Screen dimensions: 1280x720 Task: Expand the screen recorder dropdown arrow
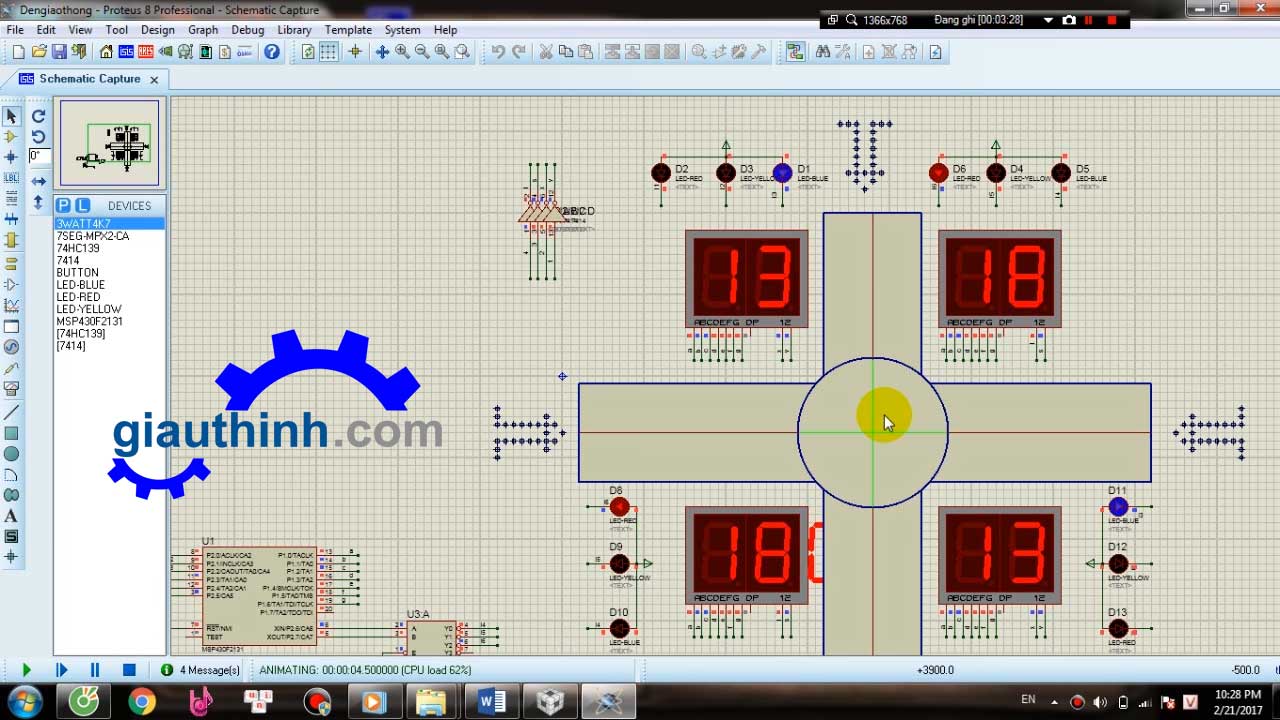coord(1048,20)
